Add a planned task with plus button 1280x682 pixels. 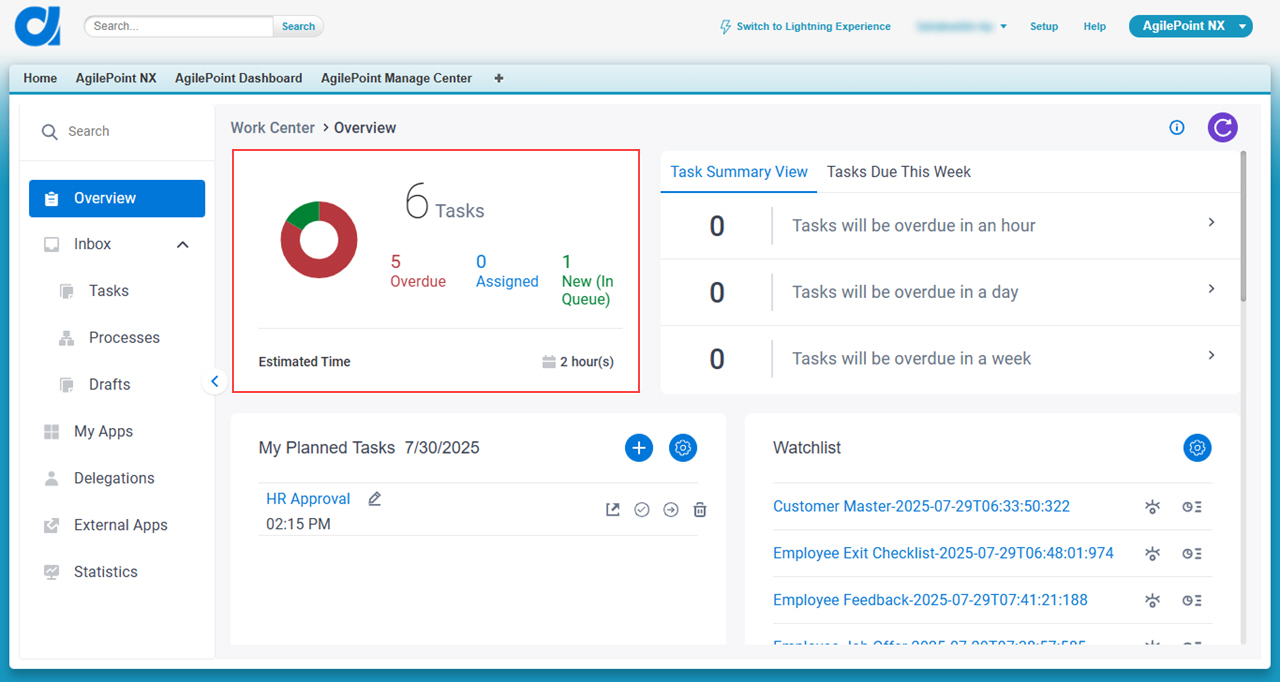tap(639, 448)
